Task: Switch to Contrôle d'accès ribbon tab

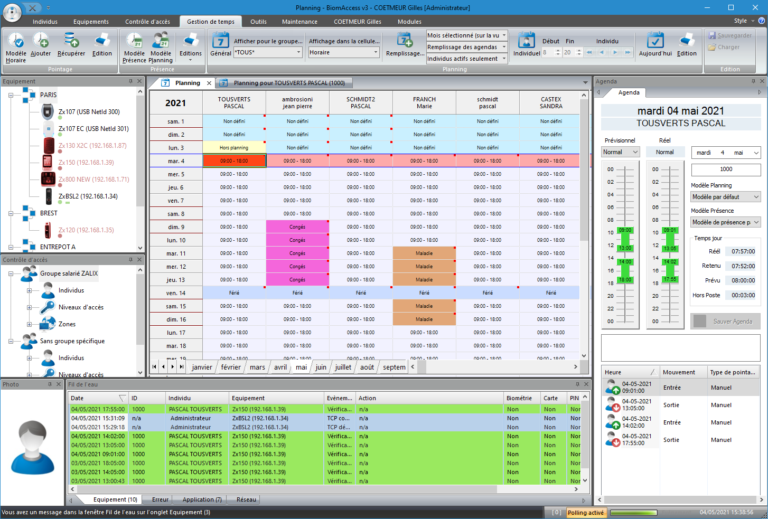Action: 147,22
